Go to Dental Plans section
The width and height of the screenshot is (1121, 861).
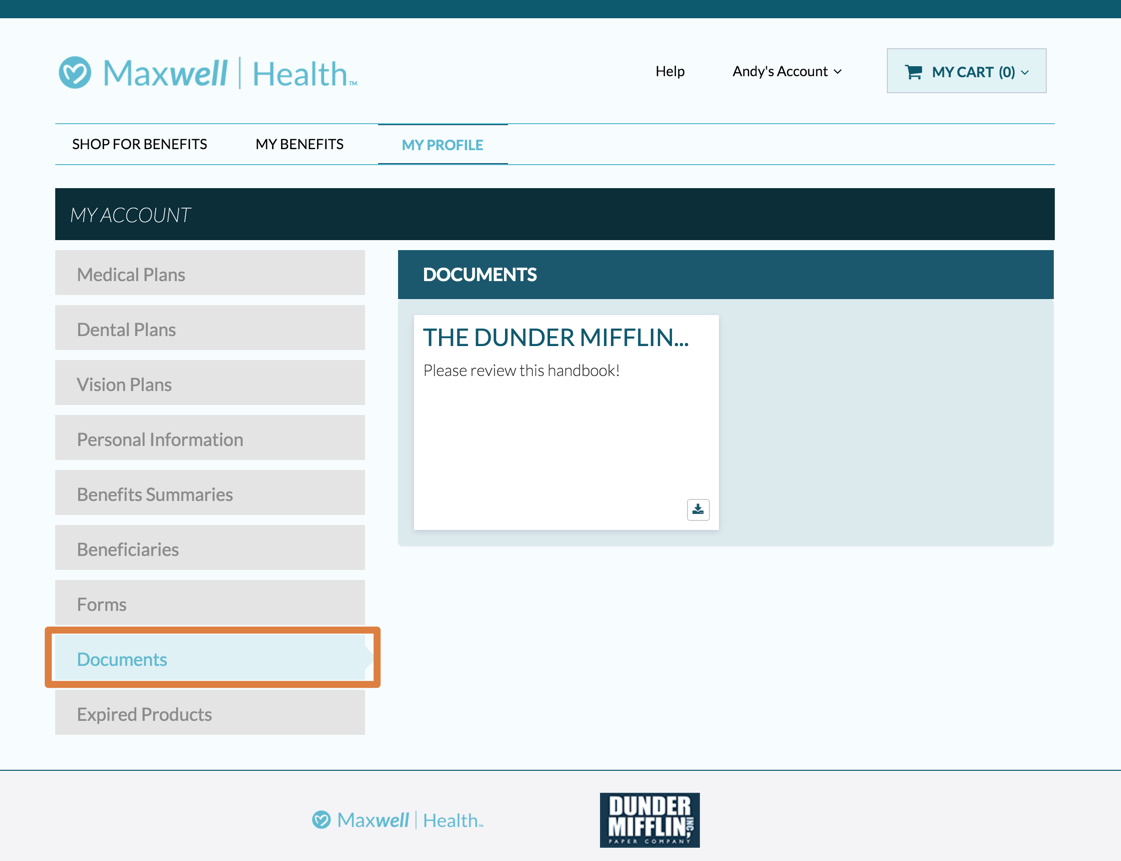(210, 329)
